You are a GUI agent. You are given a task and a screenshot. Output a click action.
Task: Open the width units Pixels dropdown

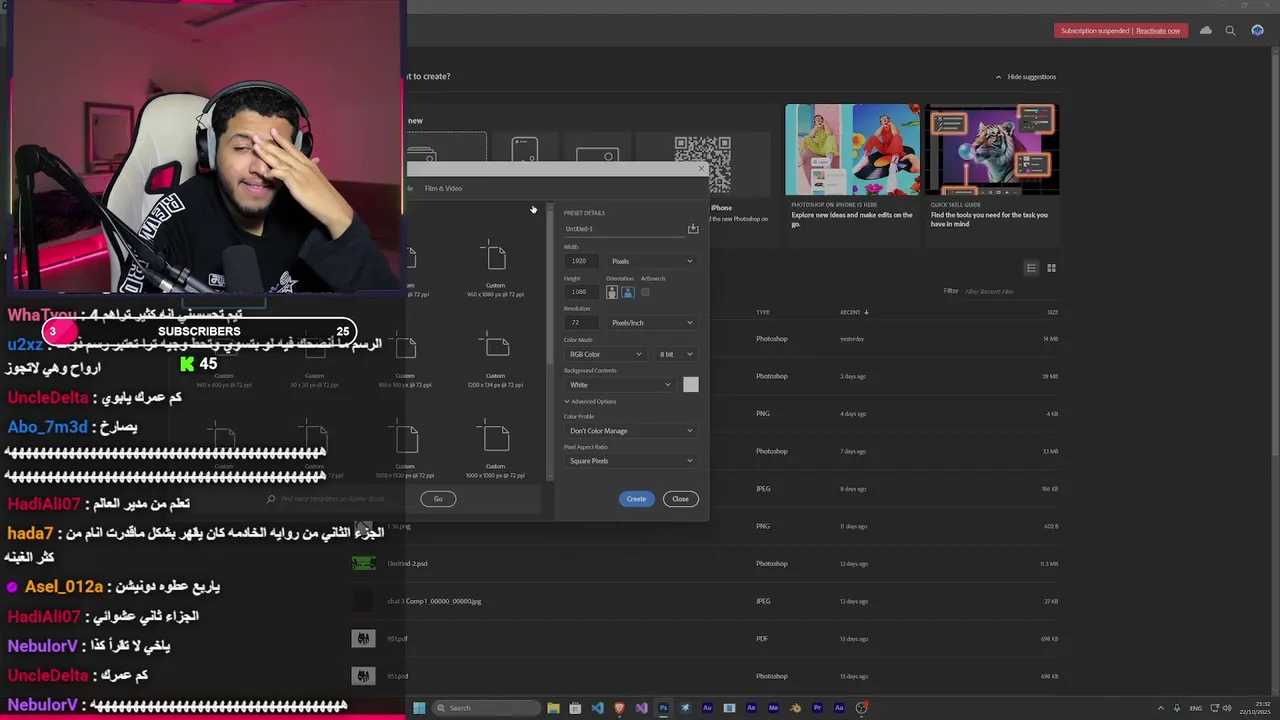tap(651, 261)
